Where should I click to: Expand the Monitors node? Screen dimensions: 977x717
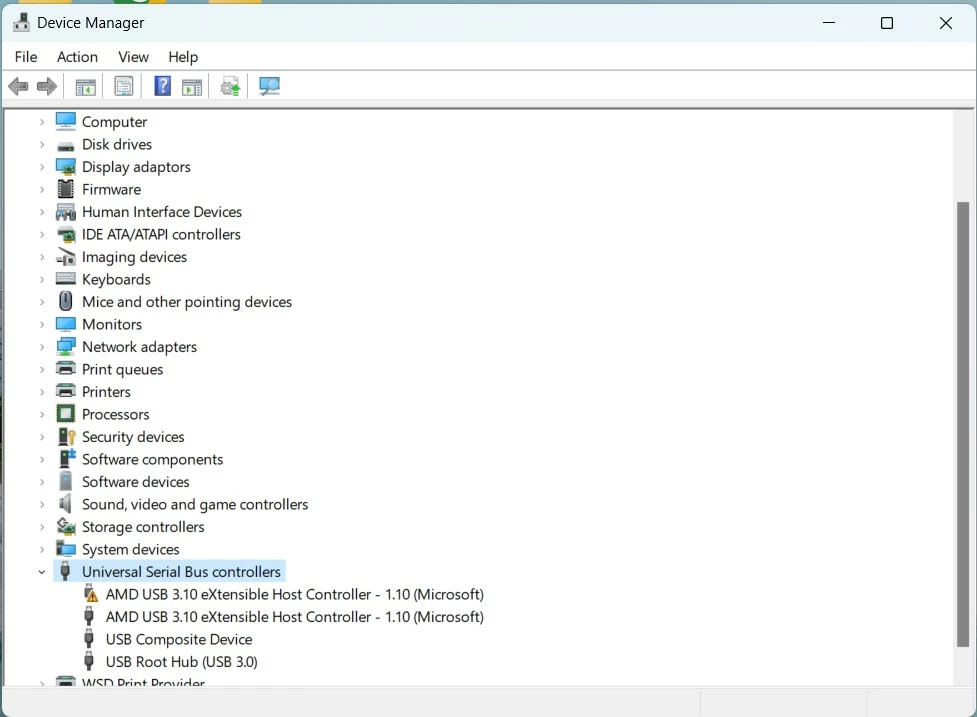click(x=42, y=325)
